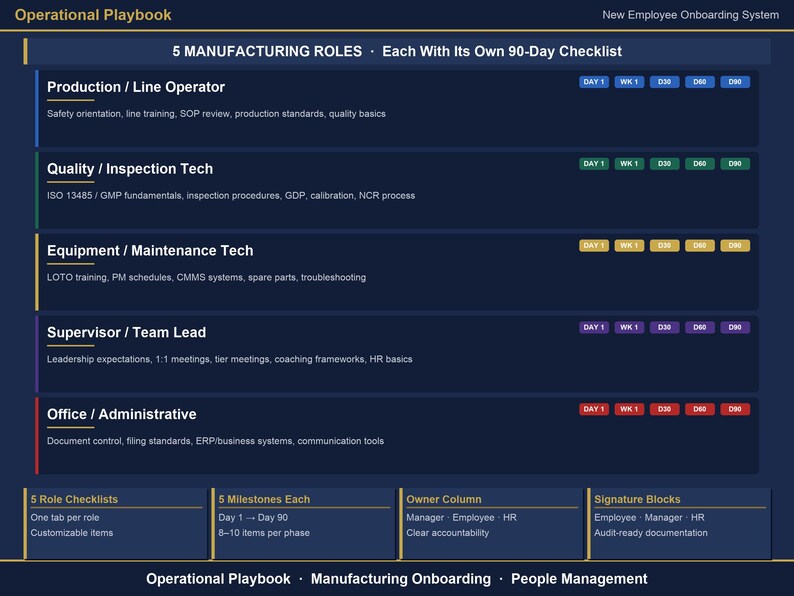
Task: Click the Office / Administrative heading
Action: coord(122,414)
